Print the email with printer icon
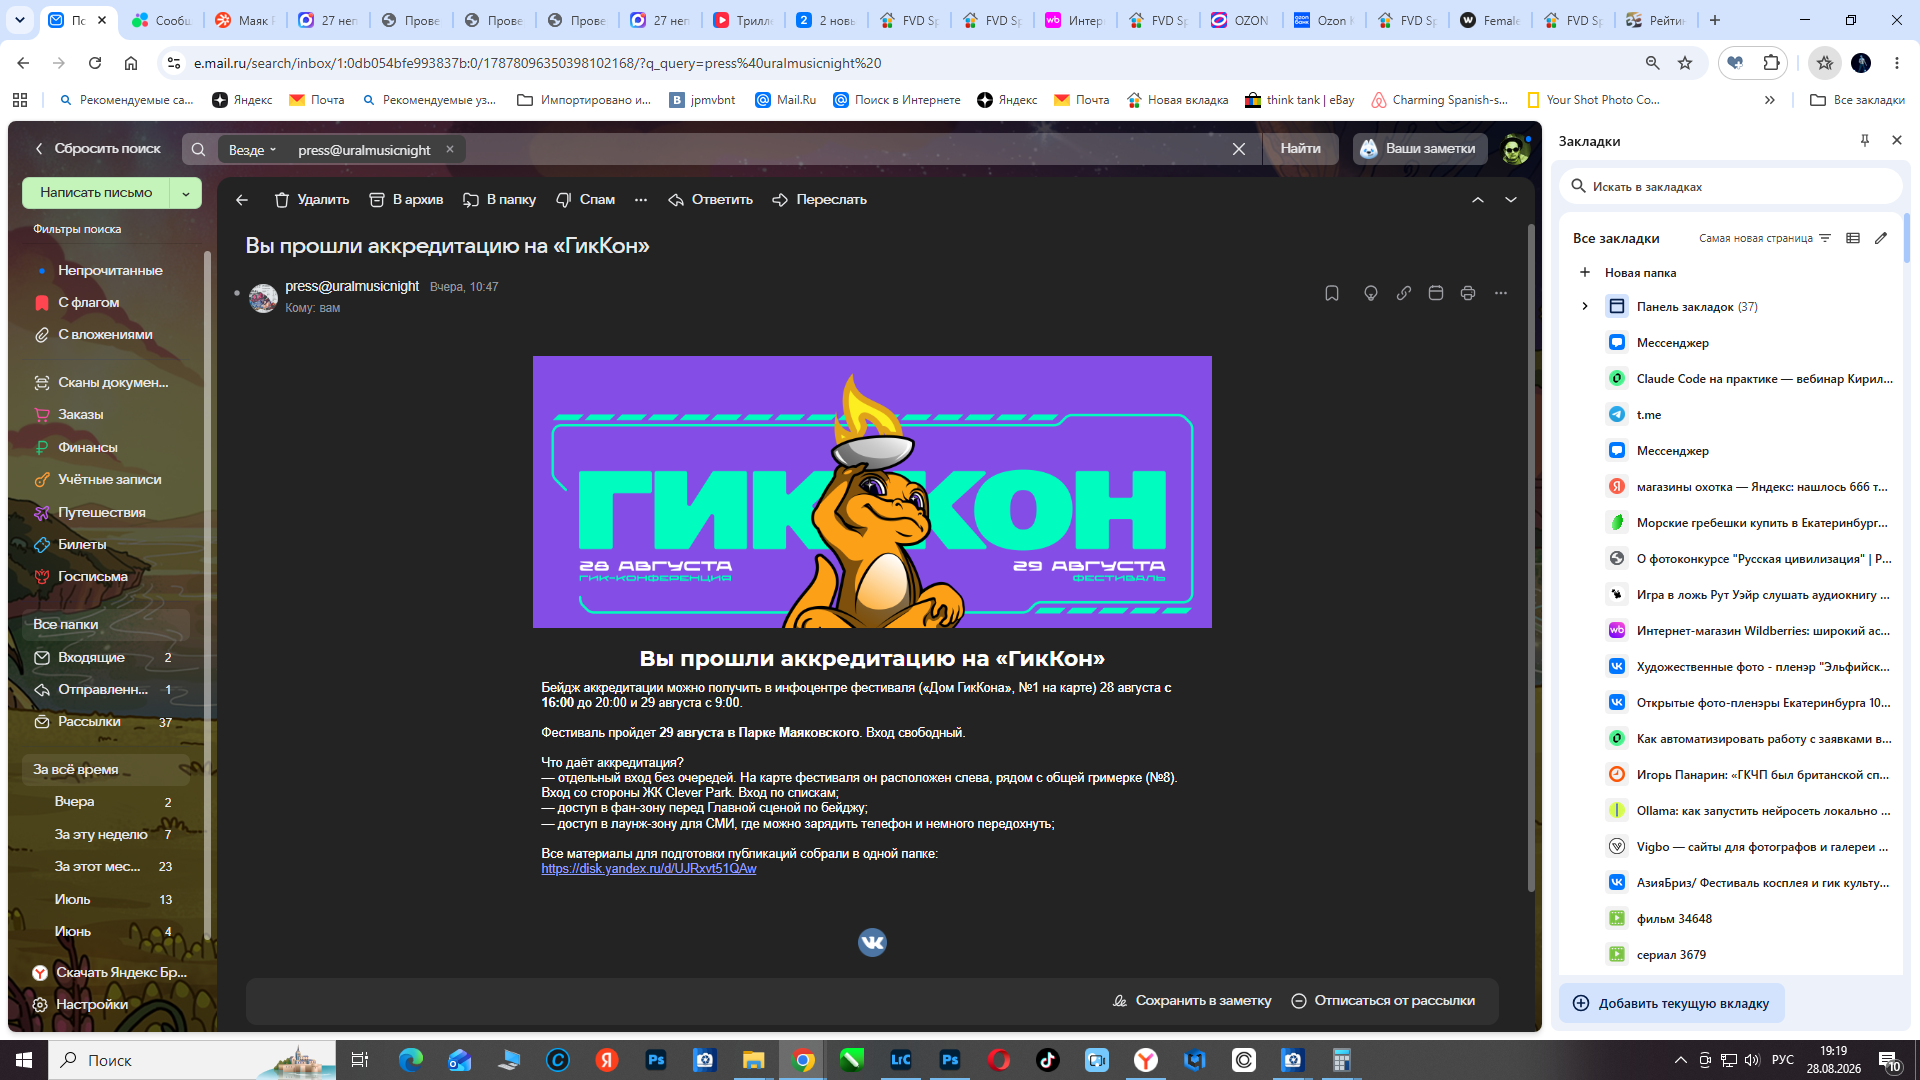The height and width of the screenshot is (1080, 1920). pos(1468,293)
